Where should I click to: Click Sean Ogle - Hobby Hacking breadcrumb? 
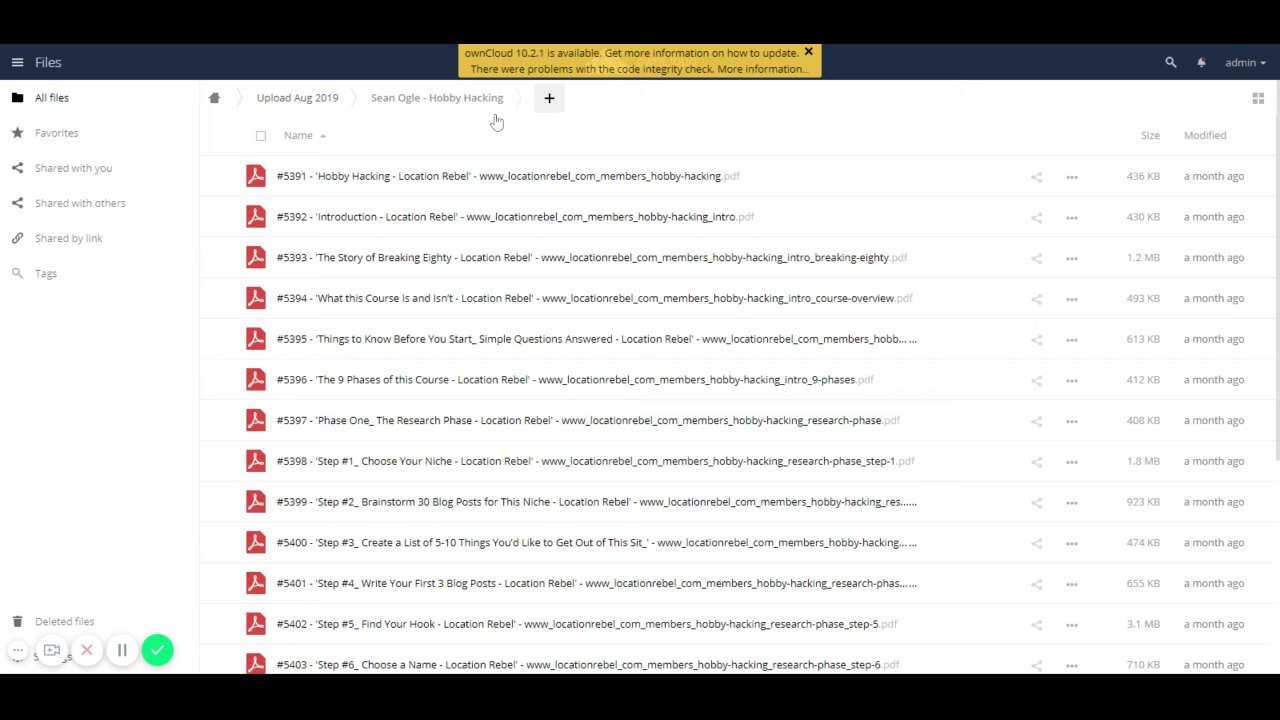437,98
